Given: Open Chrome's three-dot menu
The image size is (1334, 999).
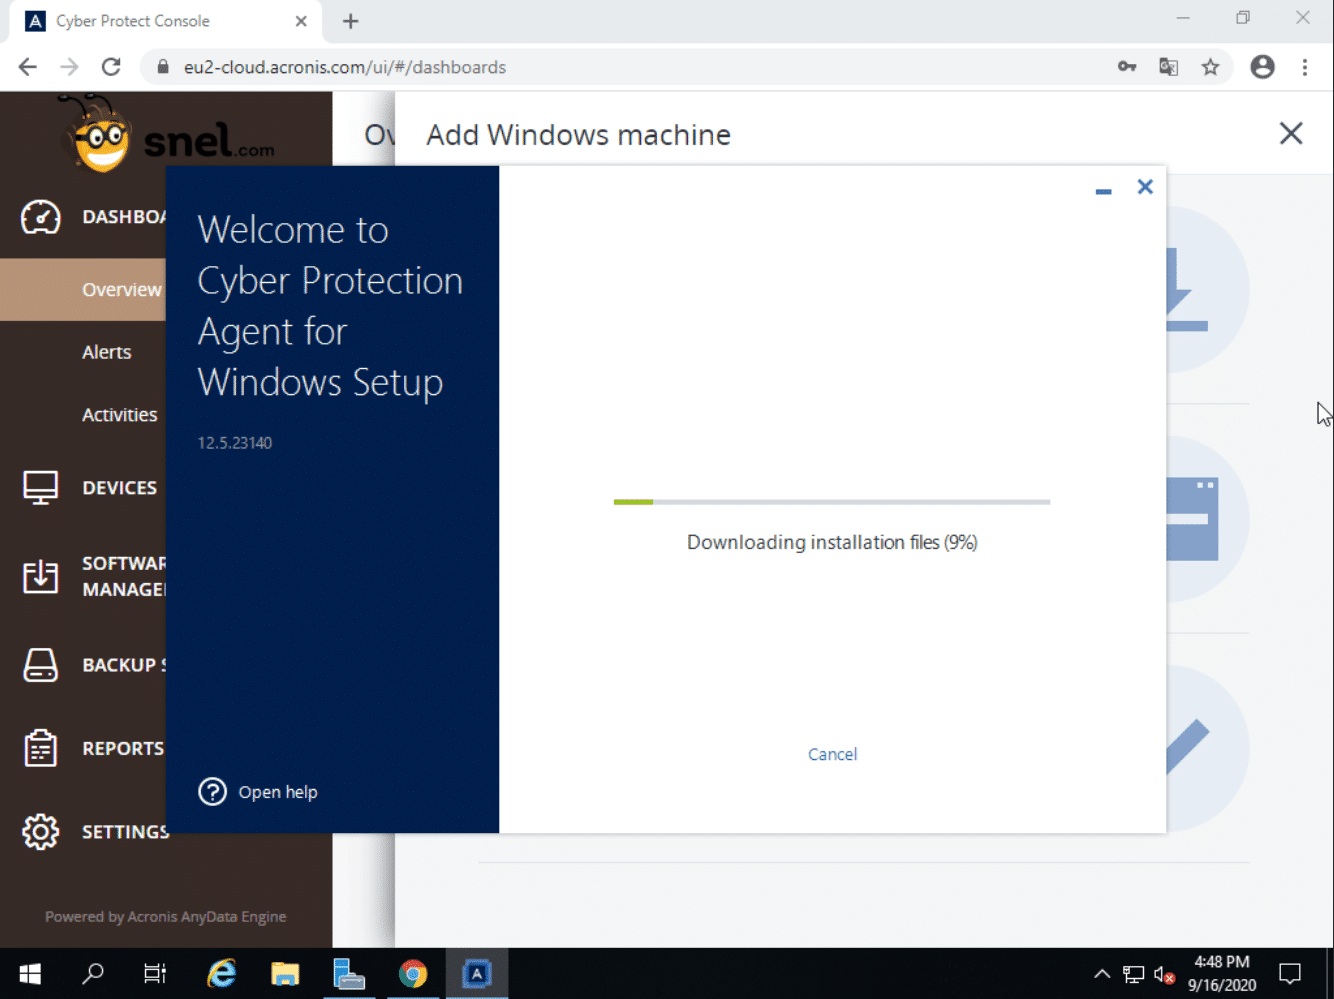Looking at the screenshot, I should (x=1305, y=67).
